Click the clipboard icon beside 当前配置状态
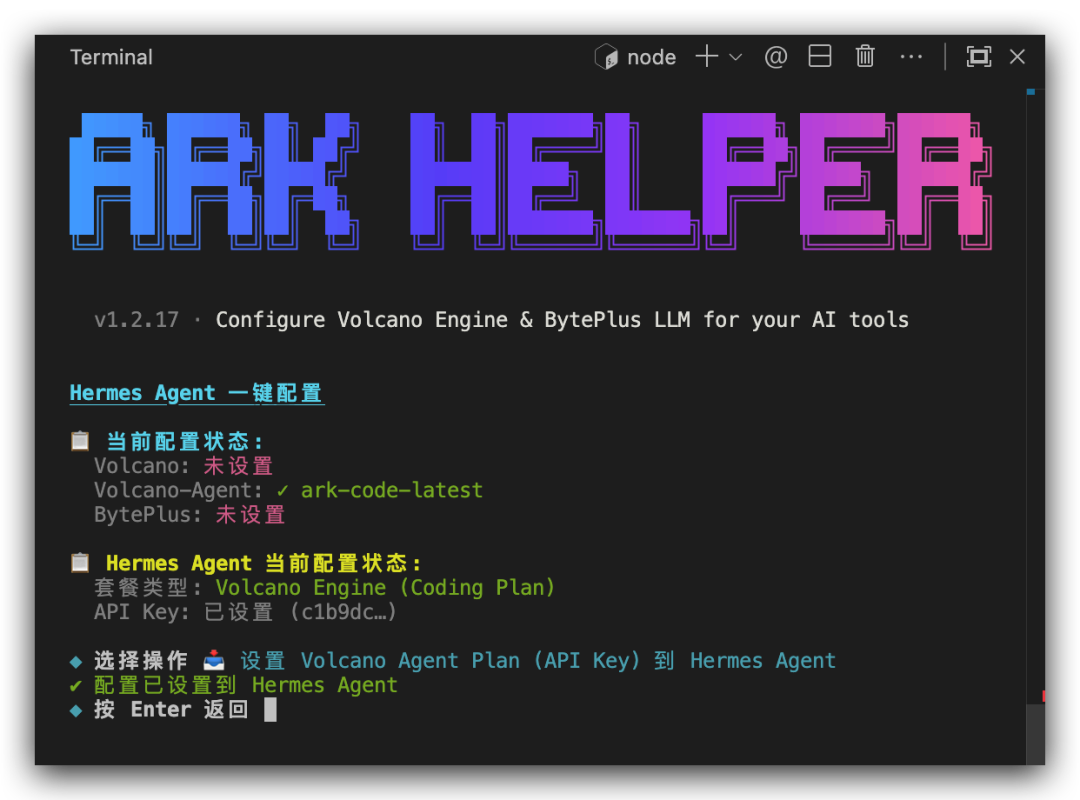The height and width of the screenshot is (800, 1080). point(80,440)
